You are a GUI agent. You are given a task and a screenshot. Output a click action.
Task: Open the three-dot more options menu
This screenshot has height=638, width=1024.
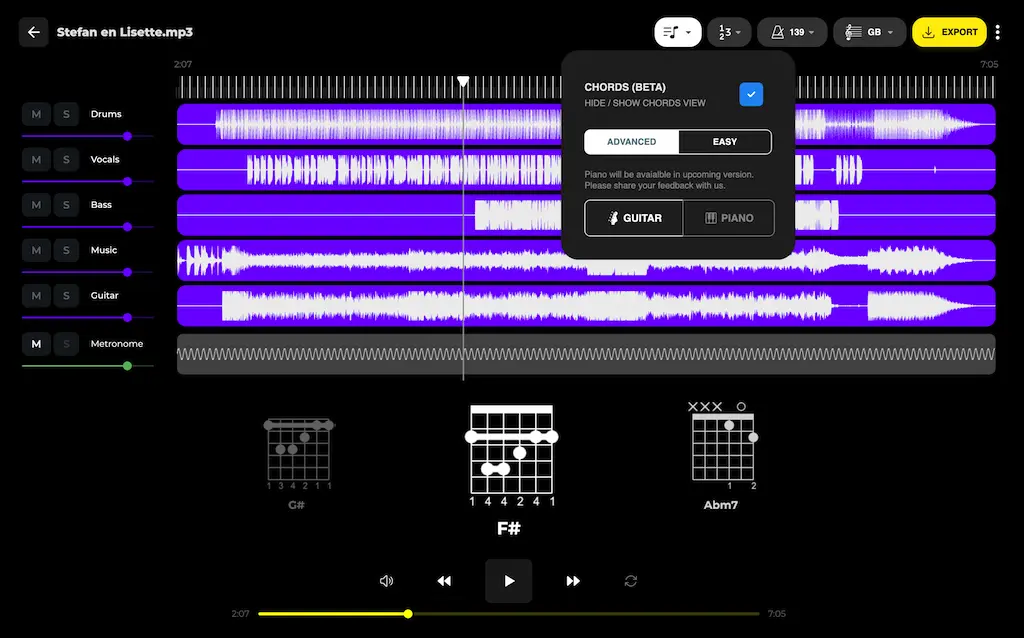click(997, 32)
